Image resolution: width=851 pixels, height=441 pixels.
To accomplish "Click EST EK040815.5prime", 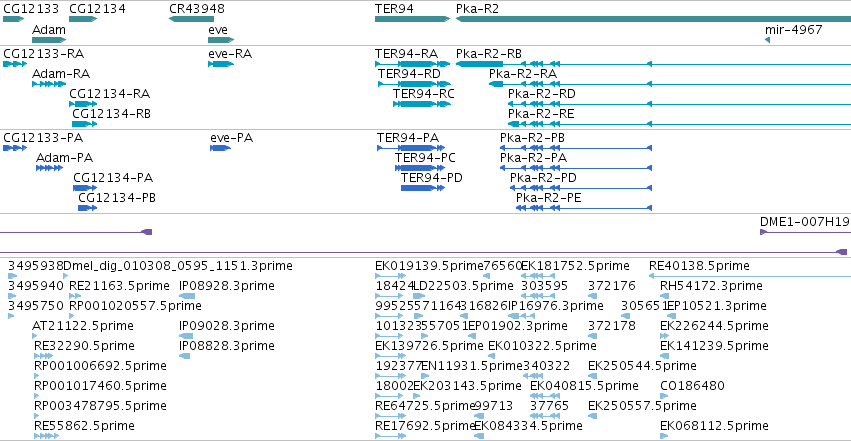I will pyautogui.click(x=584, y=386).
